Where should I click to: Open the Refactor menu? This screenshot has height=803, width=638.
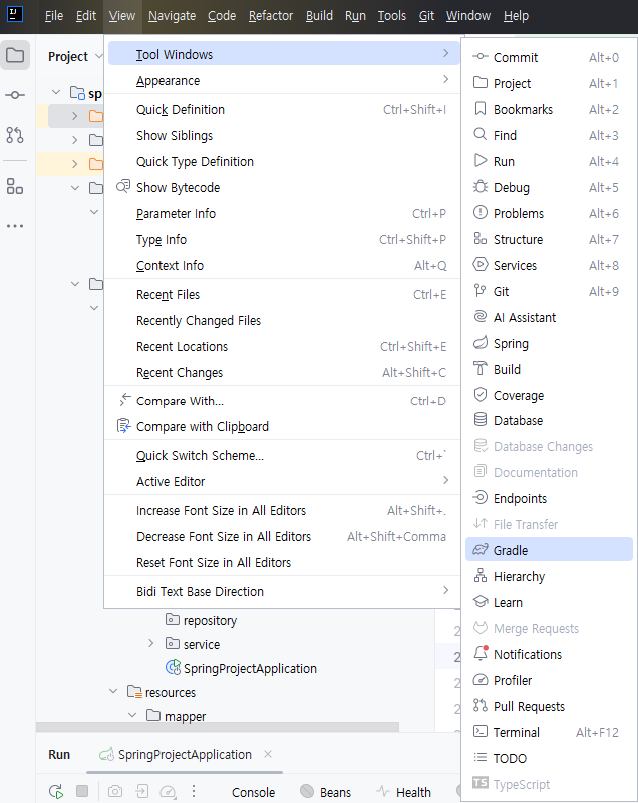tap(271, 16)
